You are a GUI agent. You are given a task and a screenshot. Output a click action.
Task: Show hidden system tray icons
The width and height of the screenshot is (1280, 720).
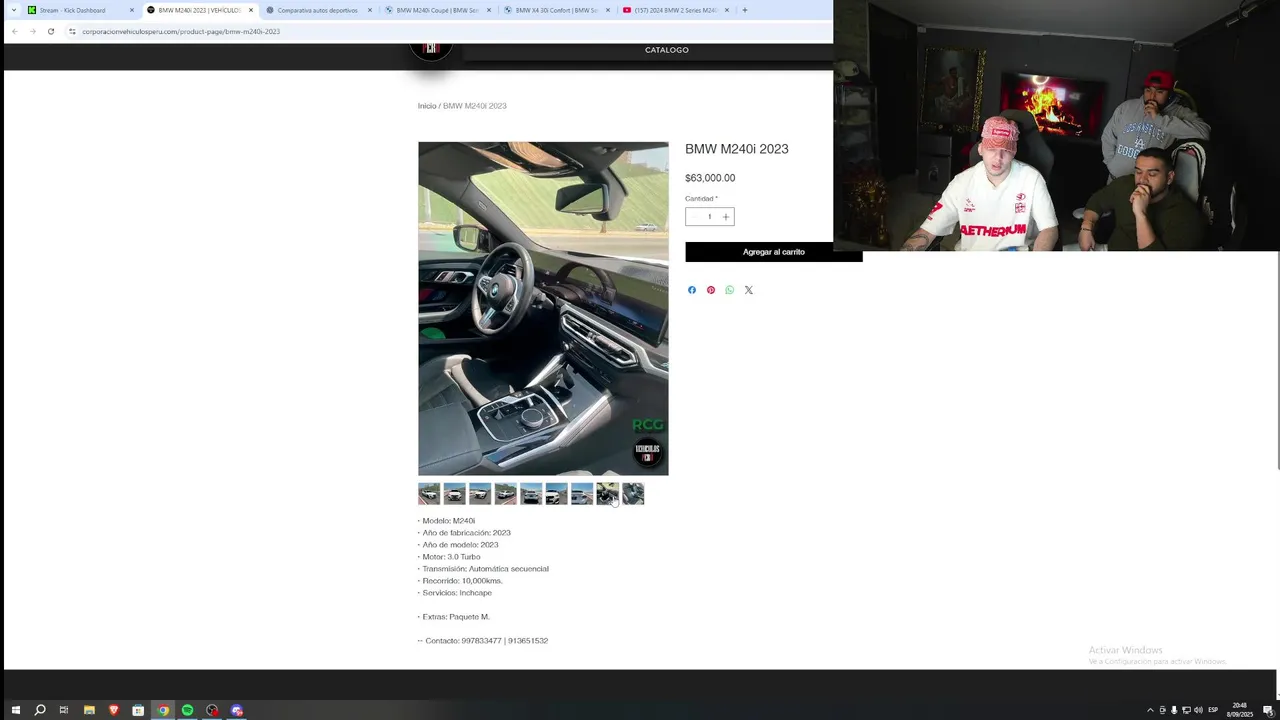coord(1150,710)
